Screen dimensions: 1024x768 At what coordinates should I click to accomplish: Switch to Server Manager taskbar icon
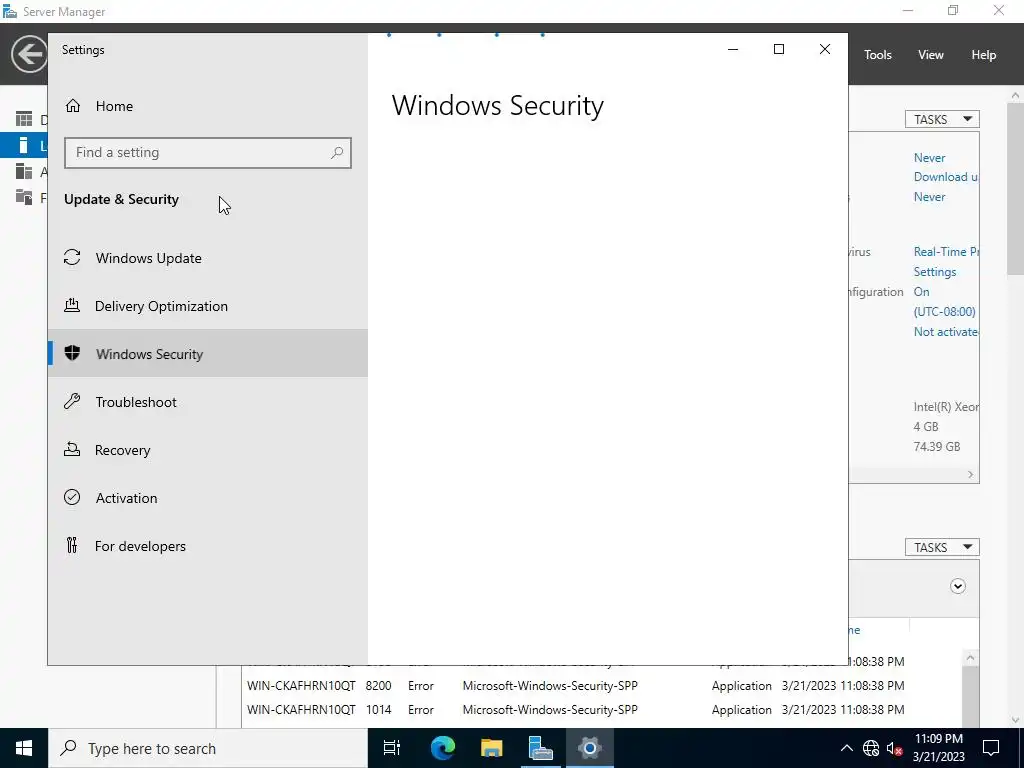(x=540, y=748)
